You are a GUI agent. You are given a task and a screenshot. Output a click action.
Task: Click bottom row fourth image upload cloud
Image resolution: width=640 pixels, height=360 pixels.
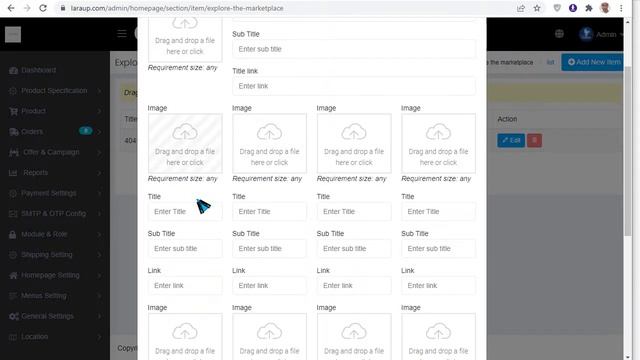click(438, 331)
